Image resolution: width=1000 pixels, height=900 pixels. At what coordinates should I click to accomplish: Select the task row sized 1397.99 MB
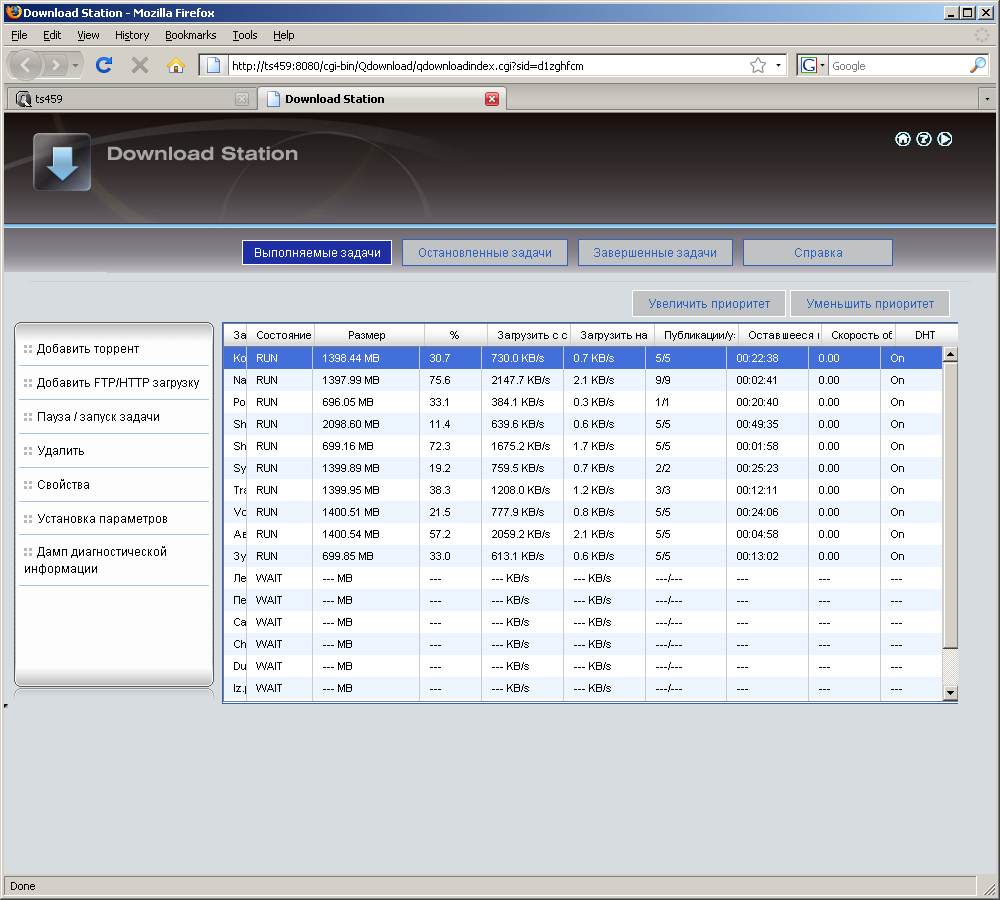pos(583,380)
